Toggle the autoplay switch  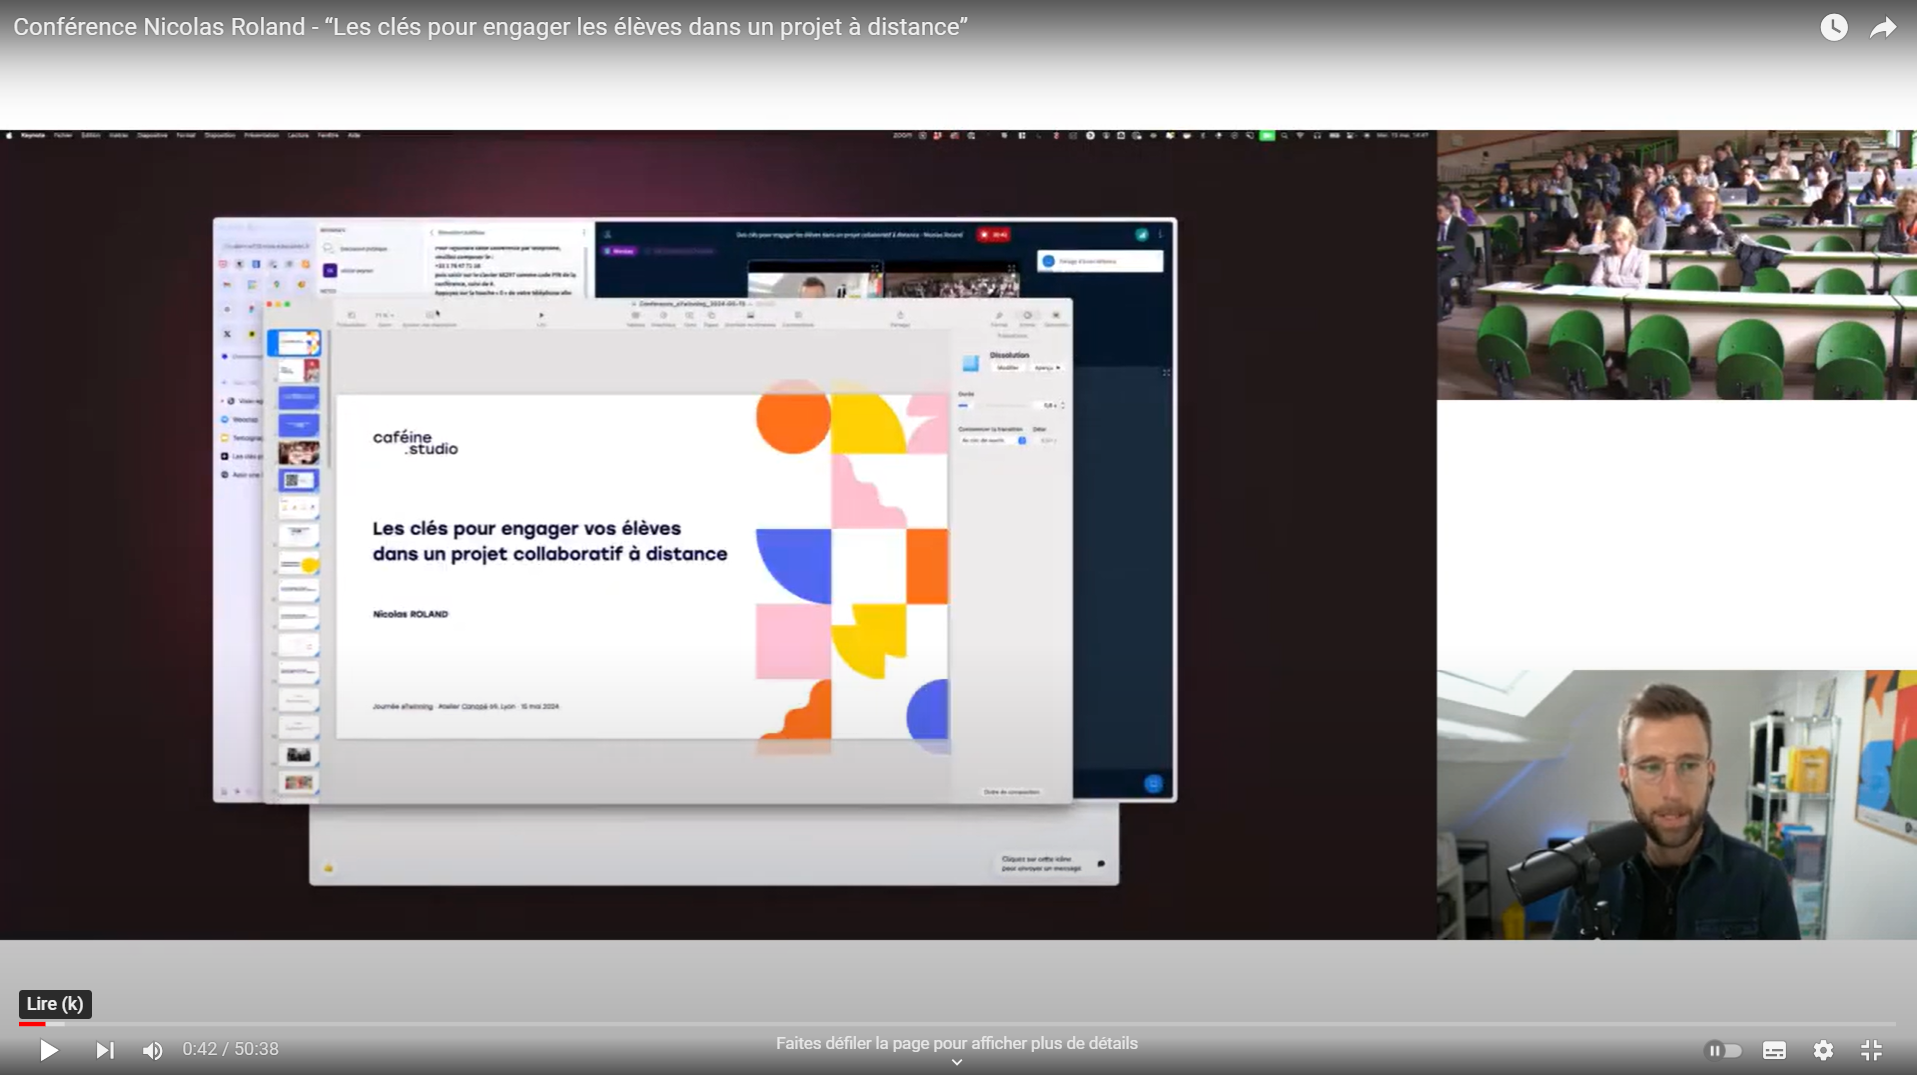1723,1050
